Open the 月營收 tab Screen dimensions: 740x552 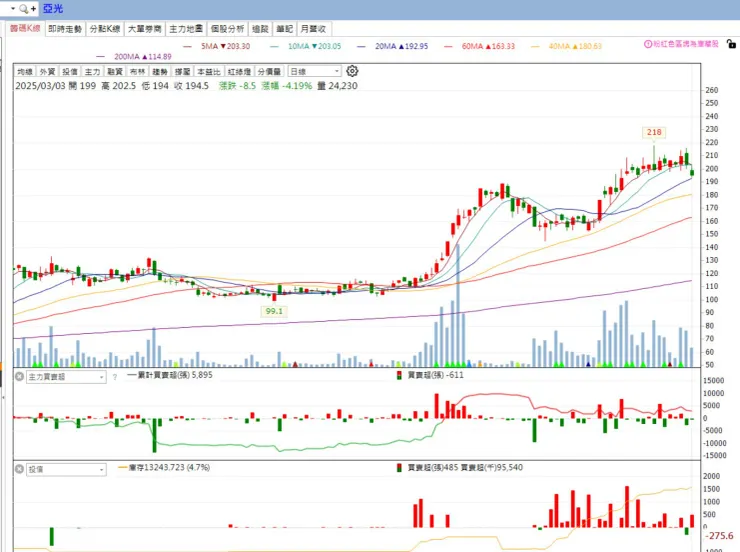coord(313,29)
